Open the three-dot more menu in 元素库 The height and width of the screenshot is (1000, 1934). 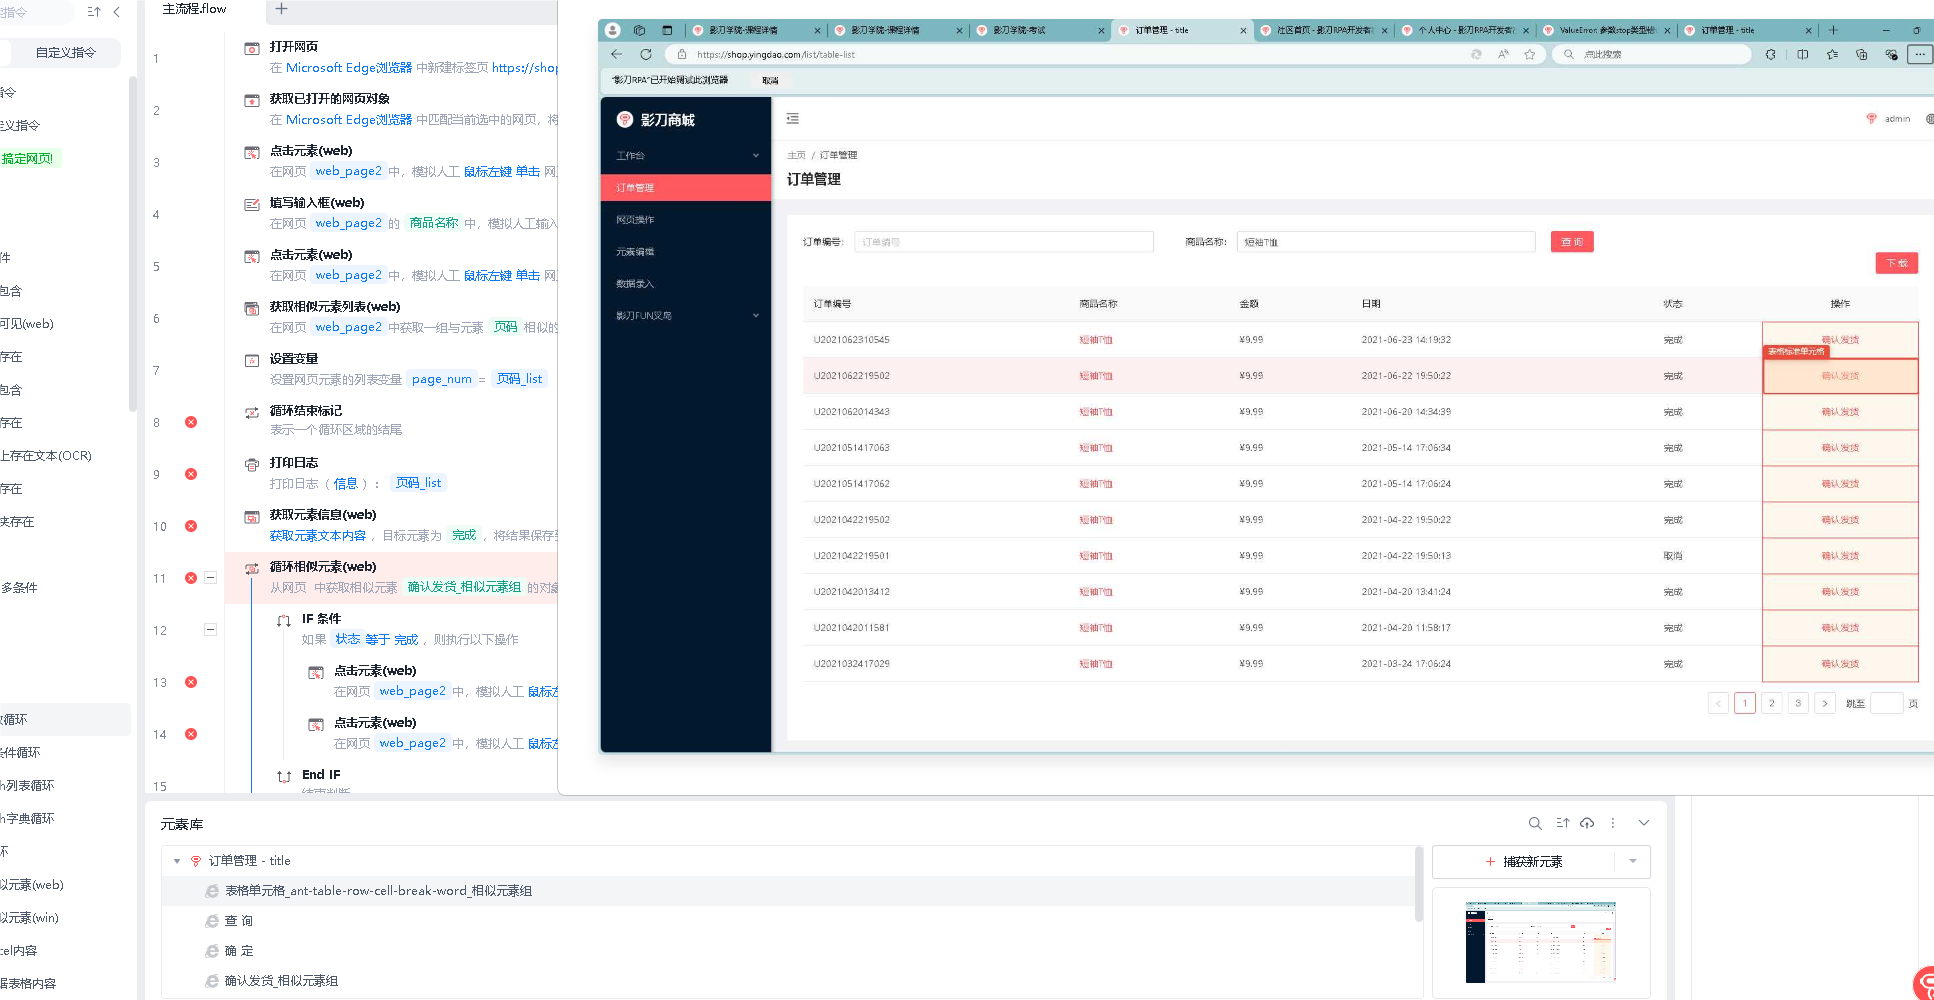[x=1612, y=824]
